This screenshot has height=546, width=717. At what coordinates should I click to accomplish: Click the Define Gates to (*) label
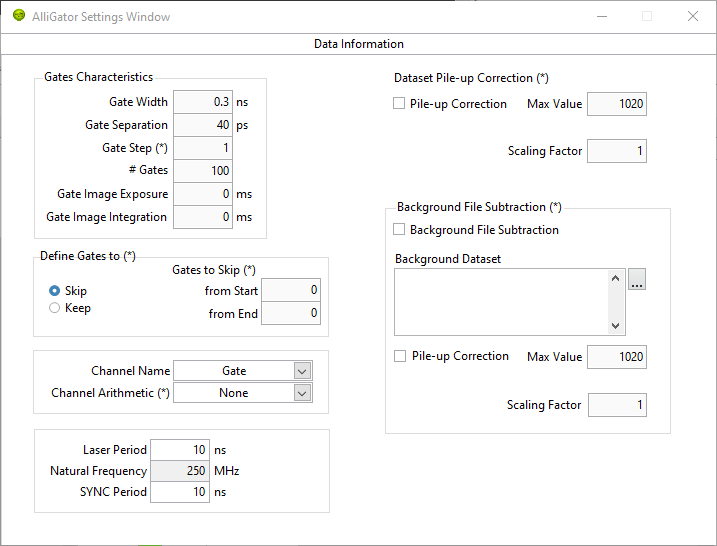[x=88, y=256]
